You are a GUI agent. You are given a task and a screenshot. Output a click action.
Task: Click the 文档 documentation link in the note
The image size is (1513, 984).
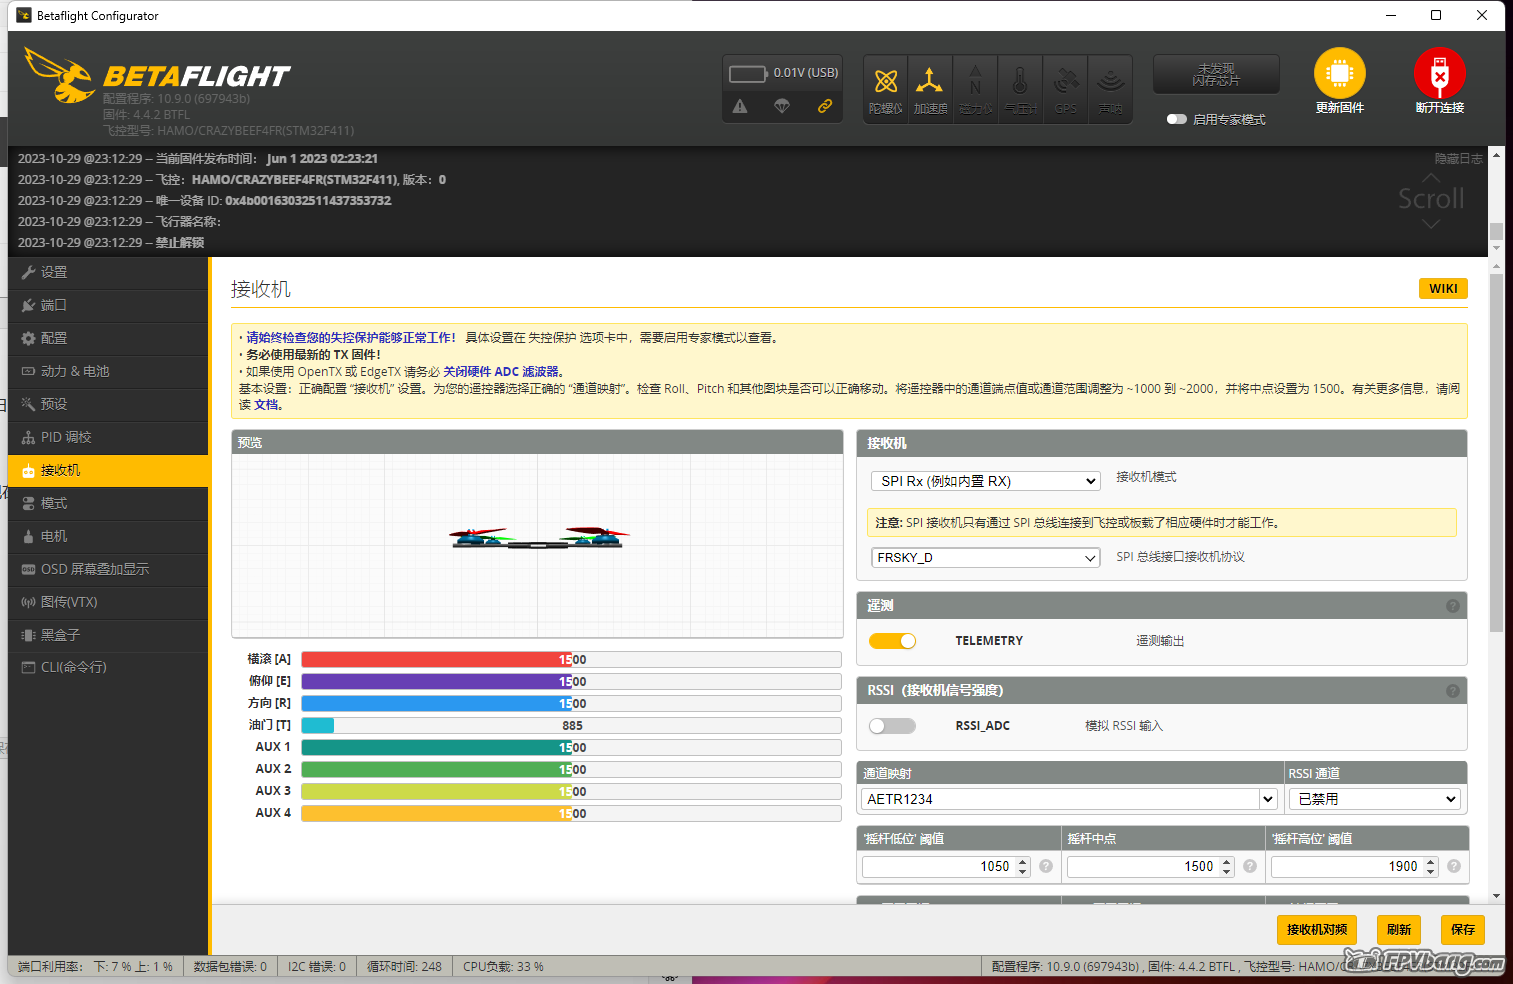click(266, 405)
